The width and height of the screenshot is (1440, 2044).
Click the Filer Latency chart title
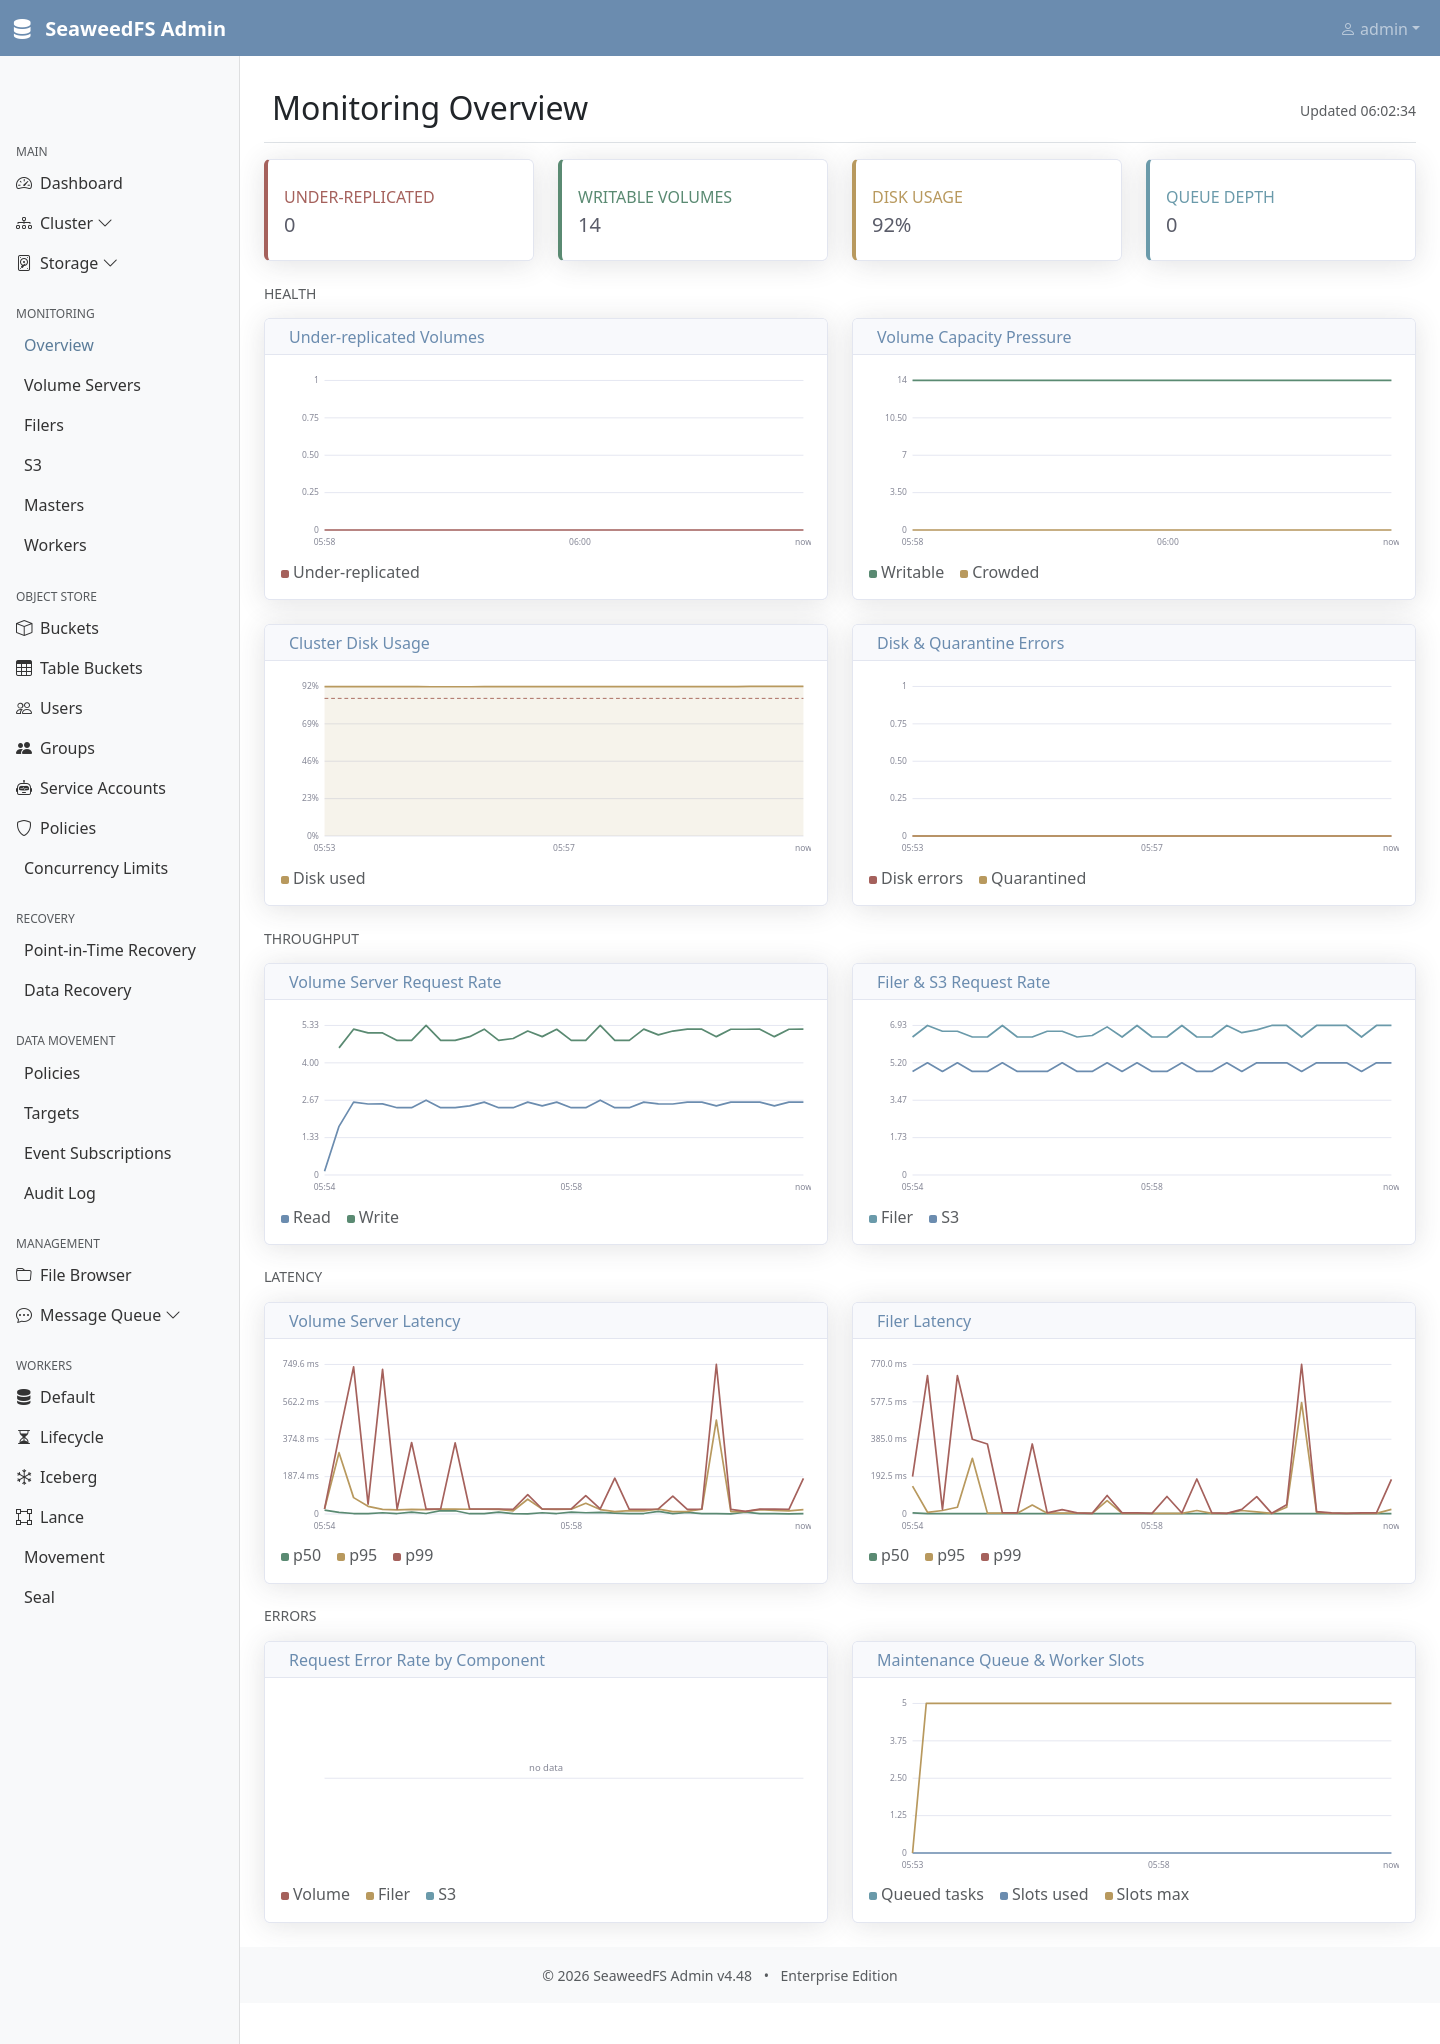pyautogui.click(x=924, y=1321)
